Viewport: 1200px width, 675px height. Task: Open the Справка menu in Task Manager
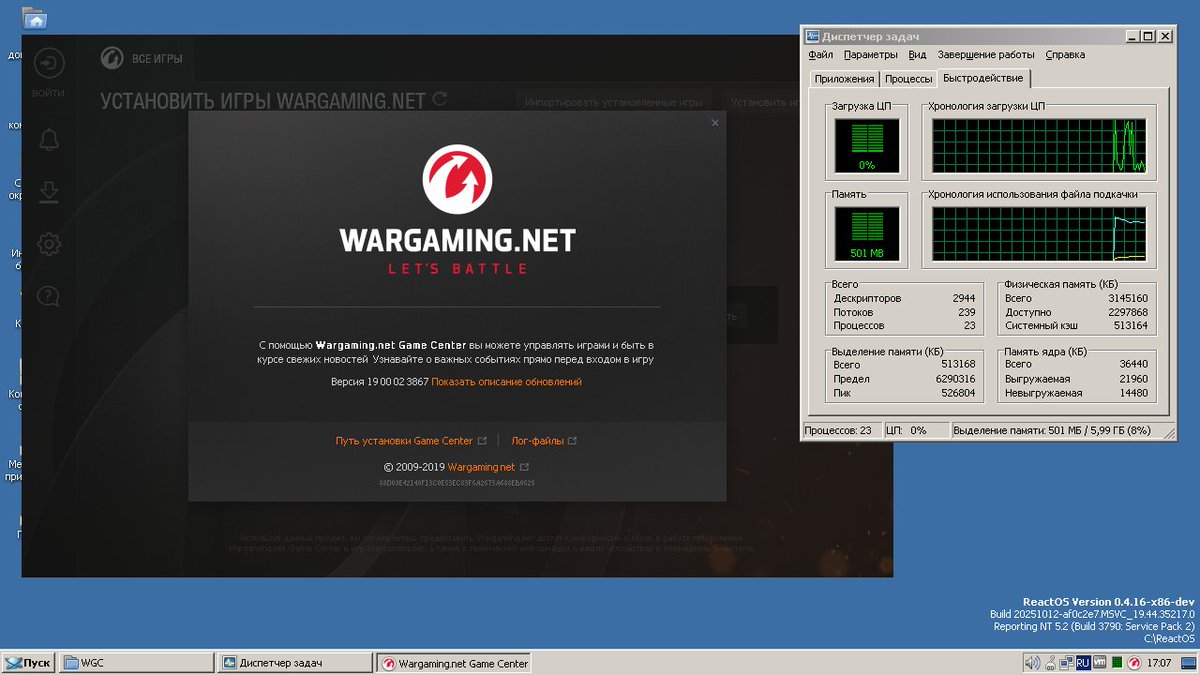point(1065,55)
